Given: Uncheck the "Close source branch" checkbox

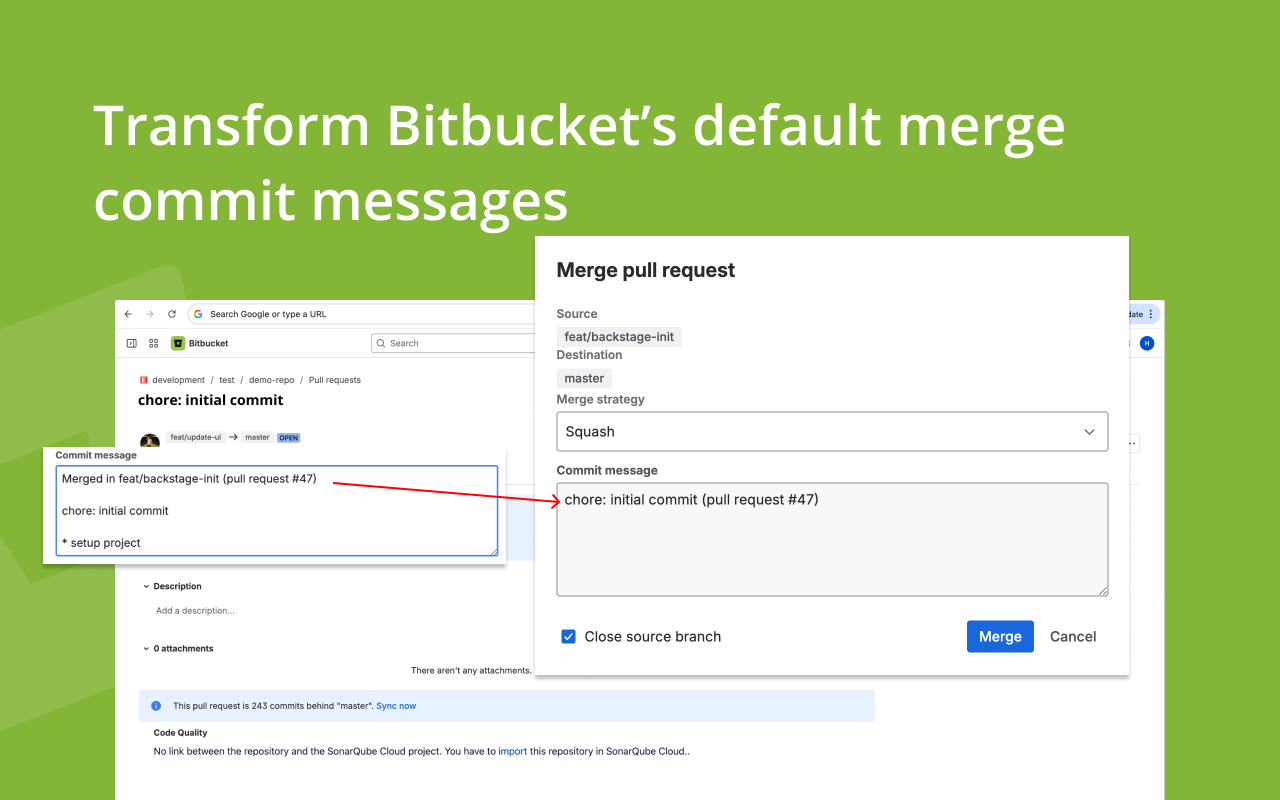Looking at the screenshot, I should [568, 636].
